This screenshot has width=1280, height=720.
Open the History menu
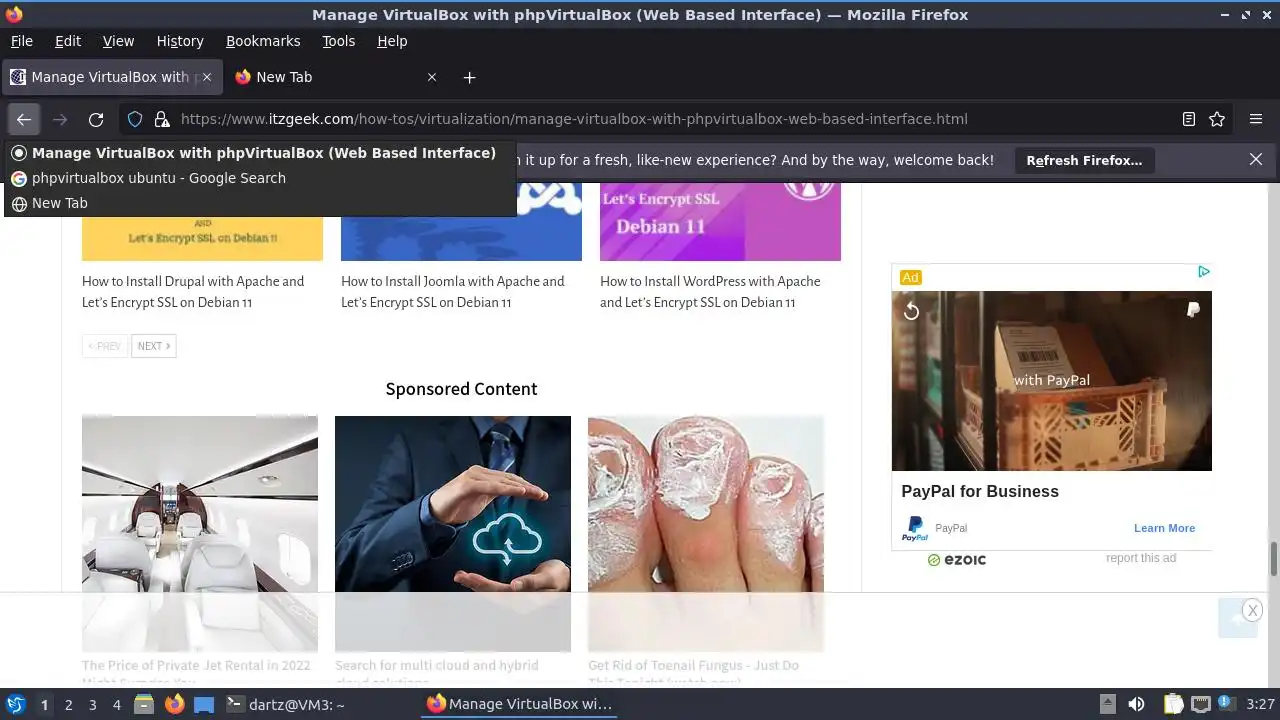click(x=180, y=41)
